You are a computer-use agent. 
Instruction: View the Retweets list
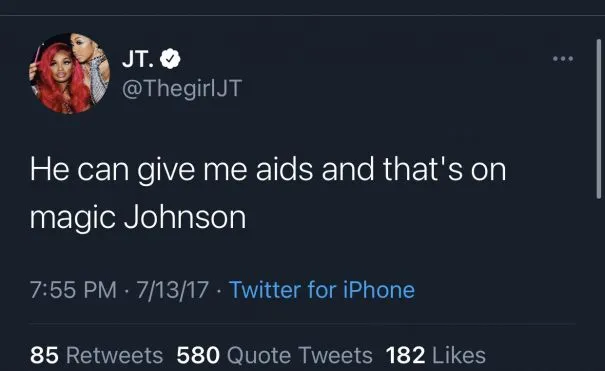[x=96, y=355]
